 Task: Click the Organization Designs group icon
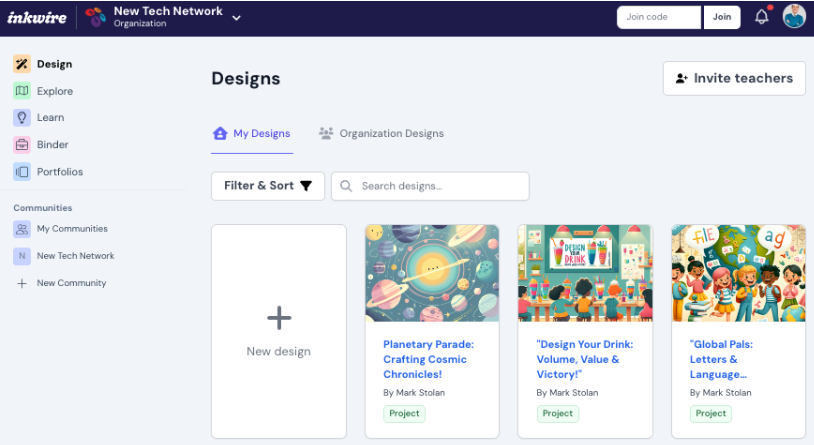(326, 133)
